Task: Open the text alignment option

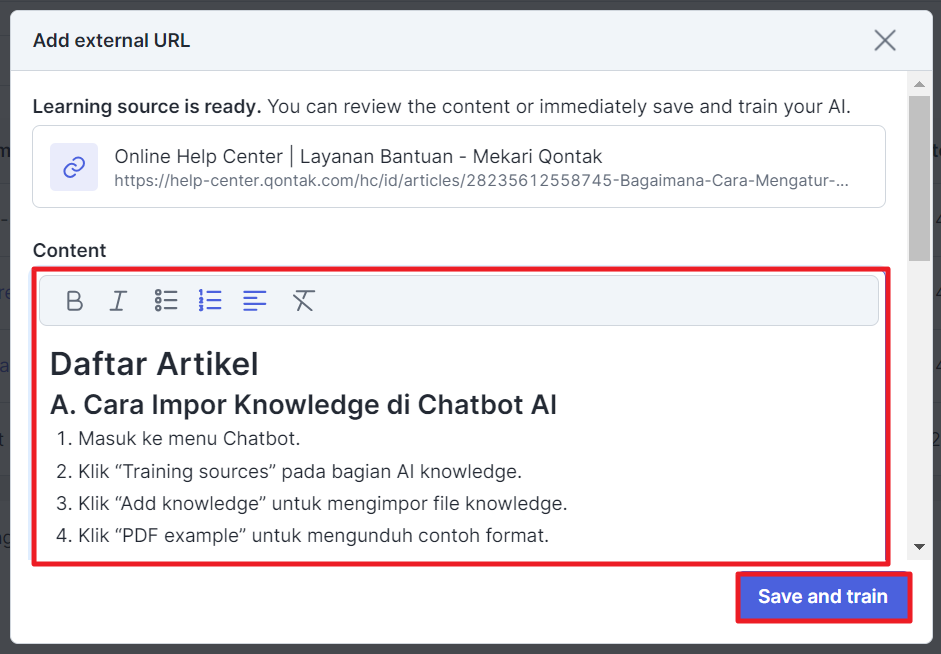Action: [255, 300]
